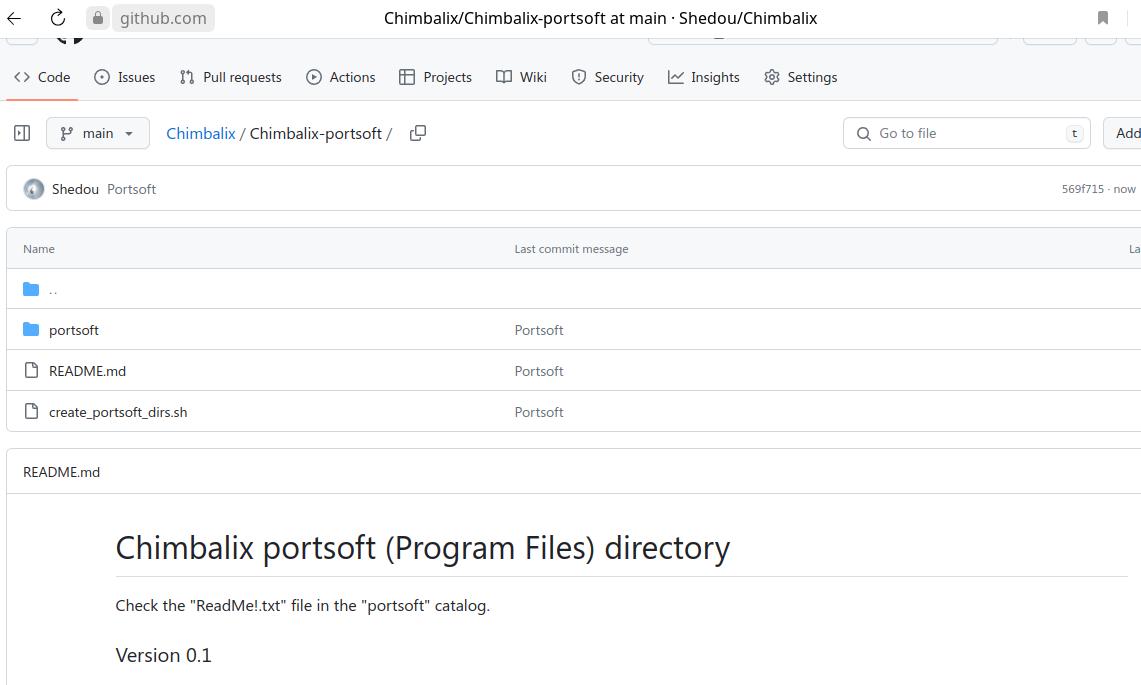Click the create_portsoft_dirs.sh file icon
This screenshot has height=685, width=1141.
(31, 412)
